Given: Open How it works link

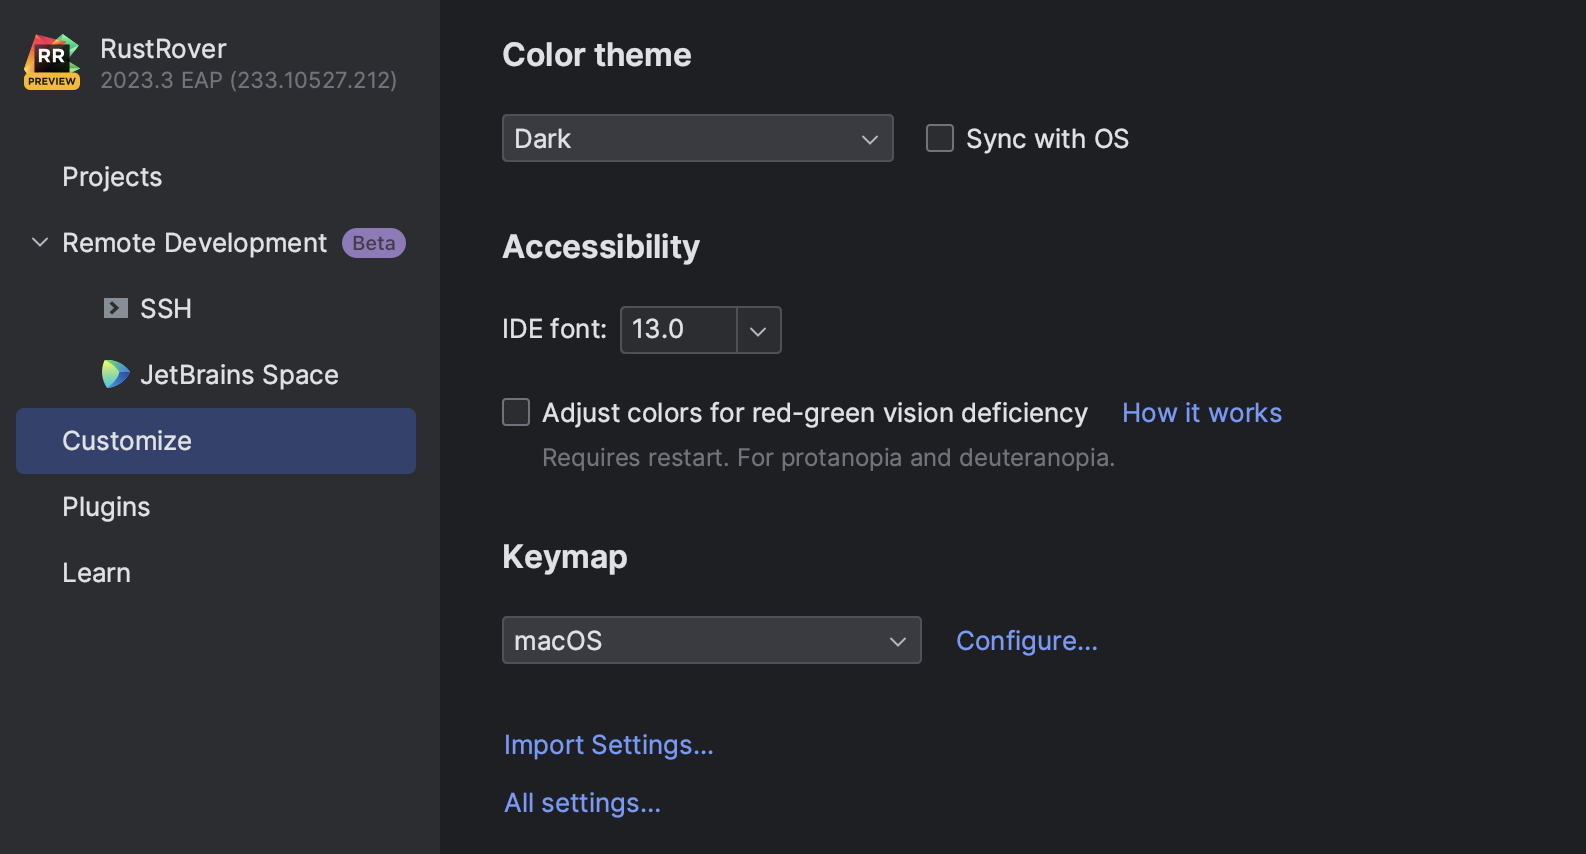Looking at the screenshot, I should point(1201,413).
